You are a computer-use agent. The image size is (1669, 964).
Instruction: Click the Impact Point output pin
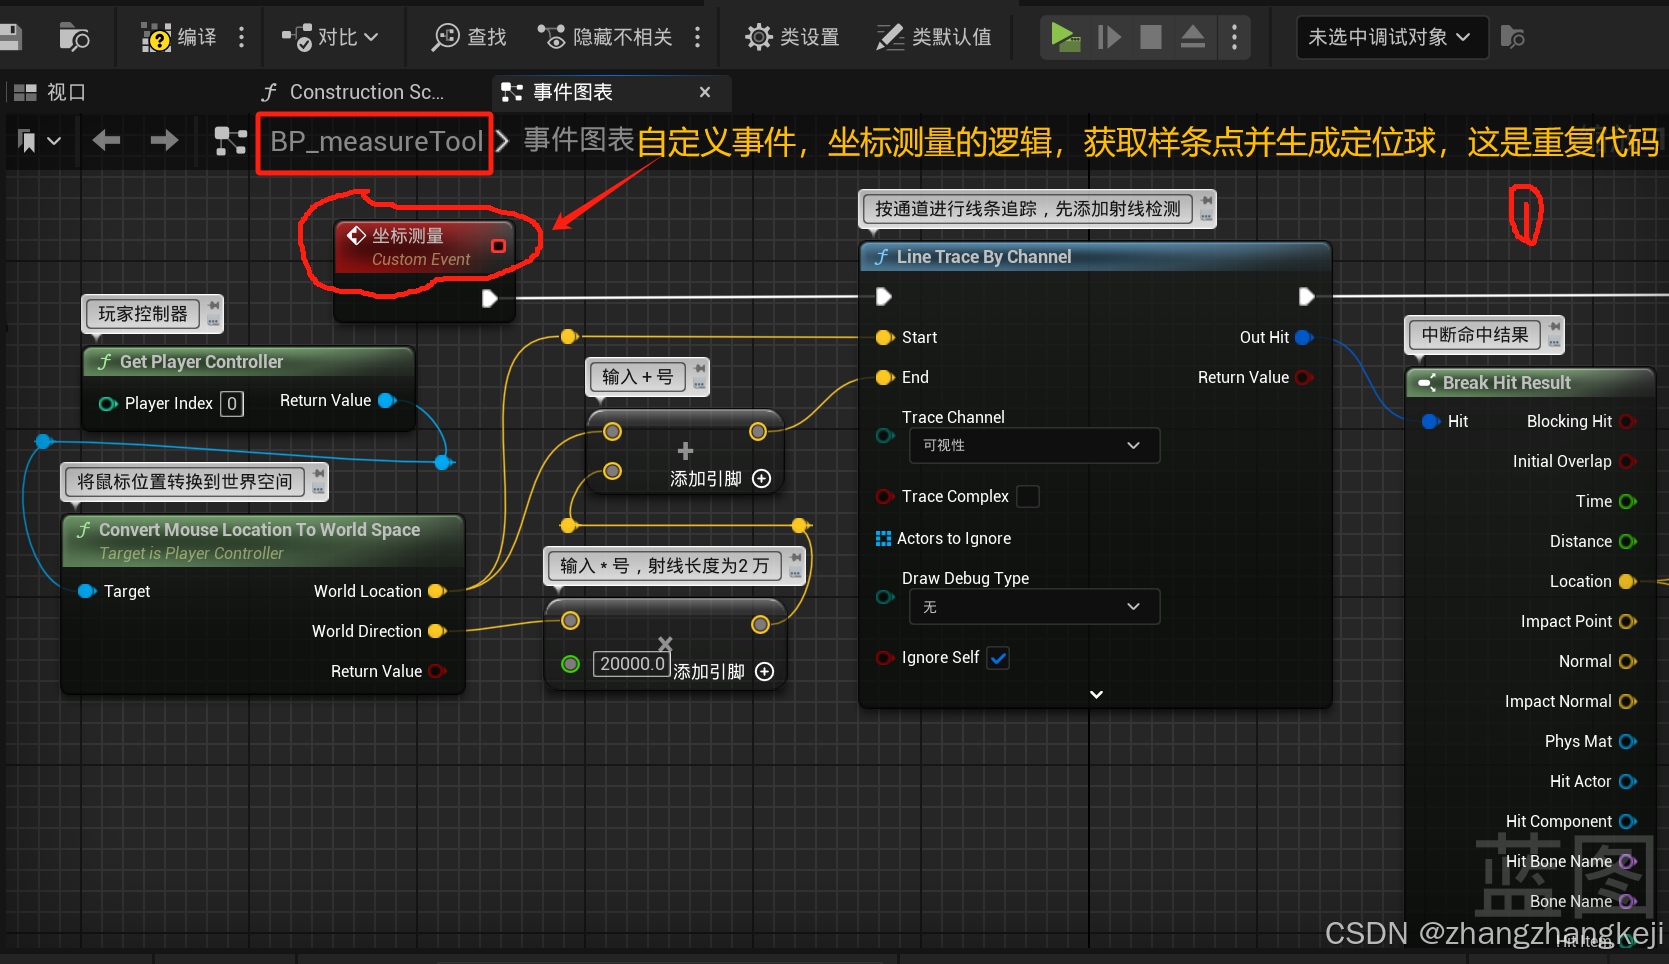point(1627,622)
